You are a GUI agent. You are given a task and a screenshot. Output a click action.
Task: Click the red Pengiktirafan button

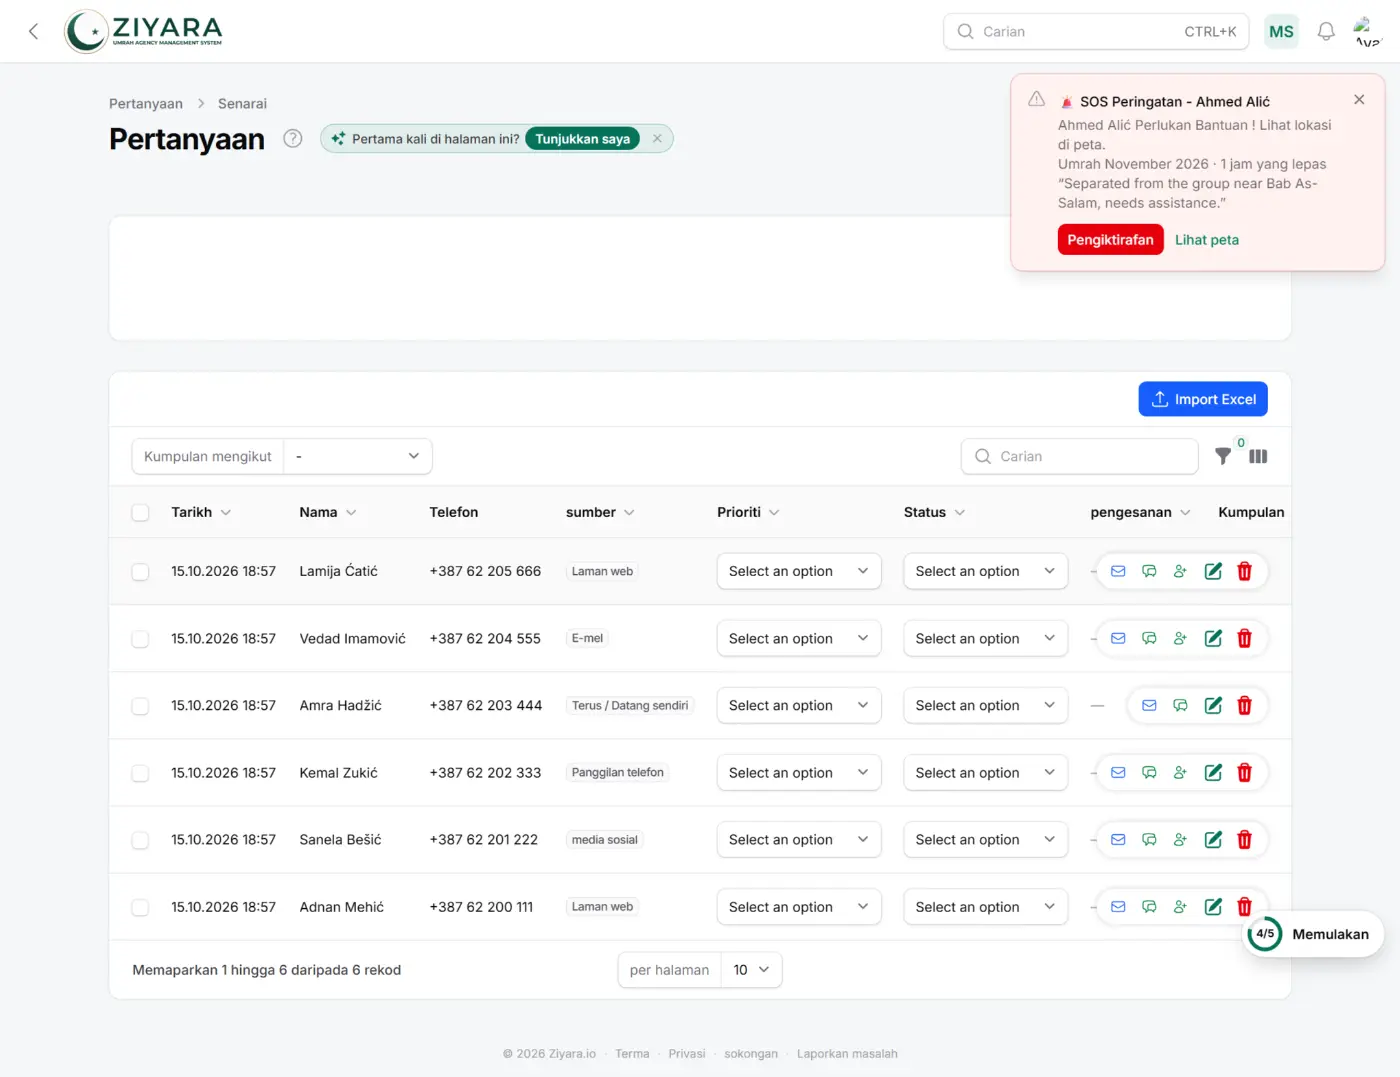(1110, 240)
